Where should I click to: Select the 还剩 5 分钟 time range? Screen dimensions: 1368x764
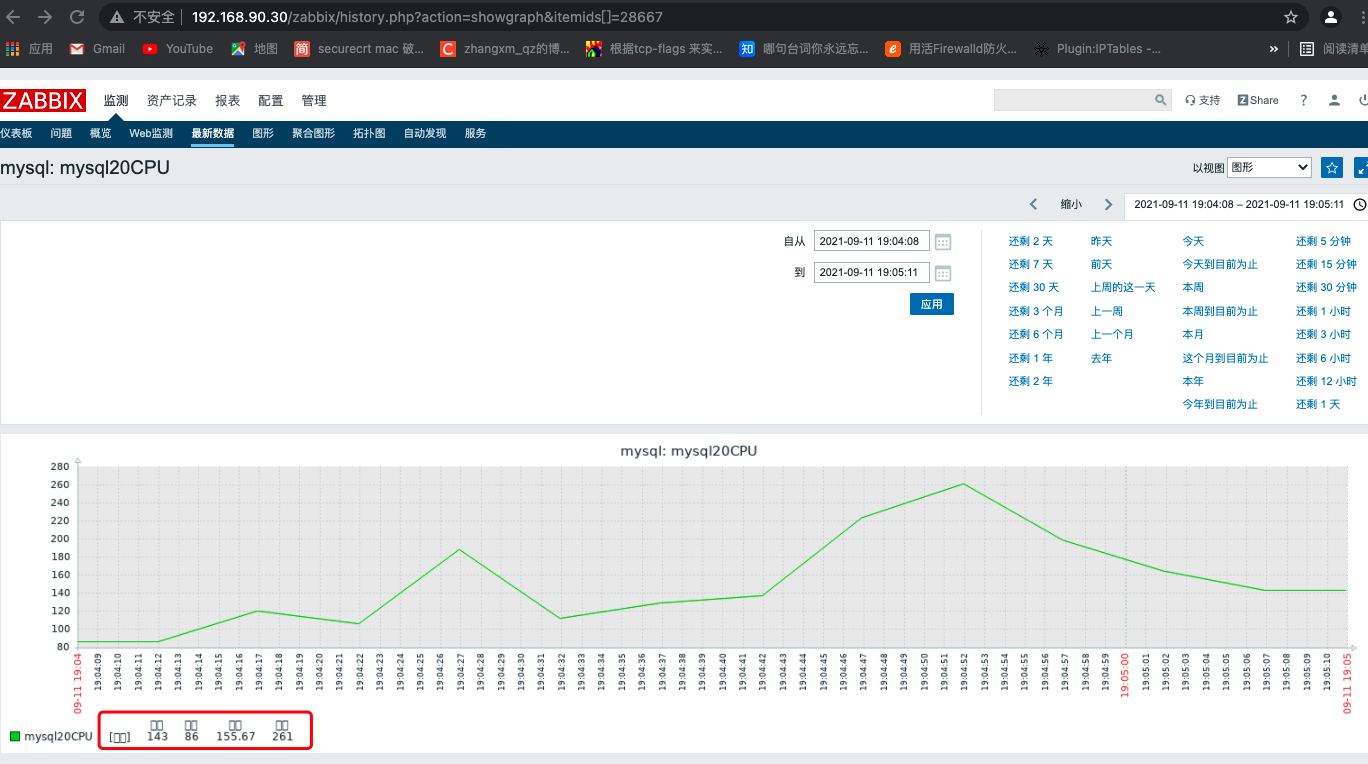point(1323,241)
